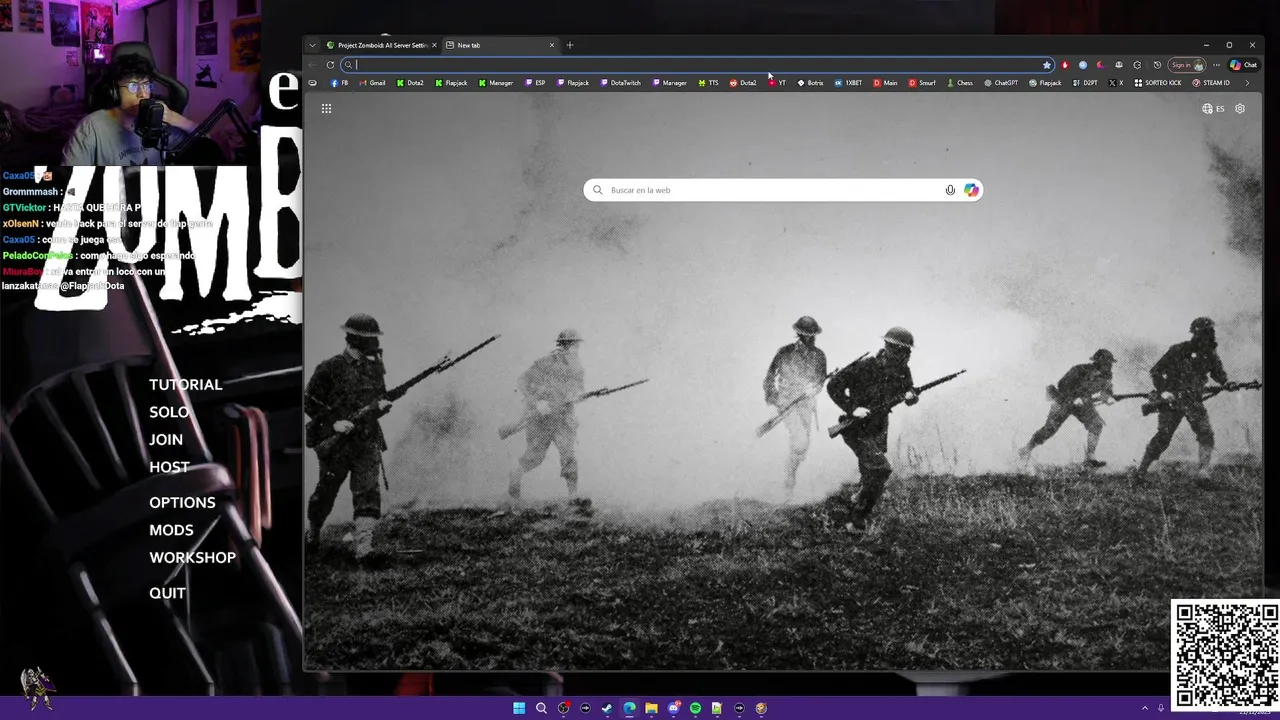Open Spotify from the taskbar
Image resolution: width=1280 pixels, height=720 pixels.
coord(695,708)
